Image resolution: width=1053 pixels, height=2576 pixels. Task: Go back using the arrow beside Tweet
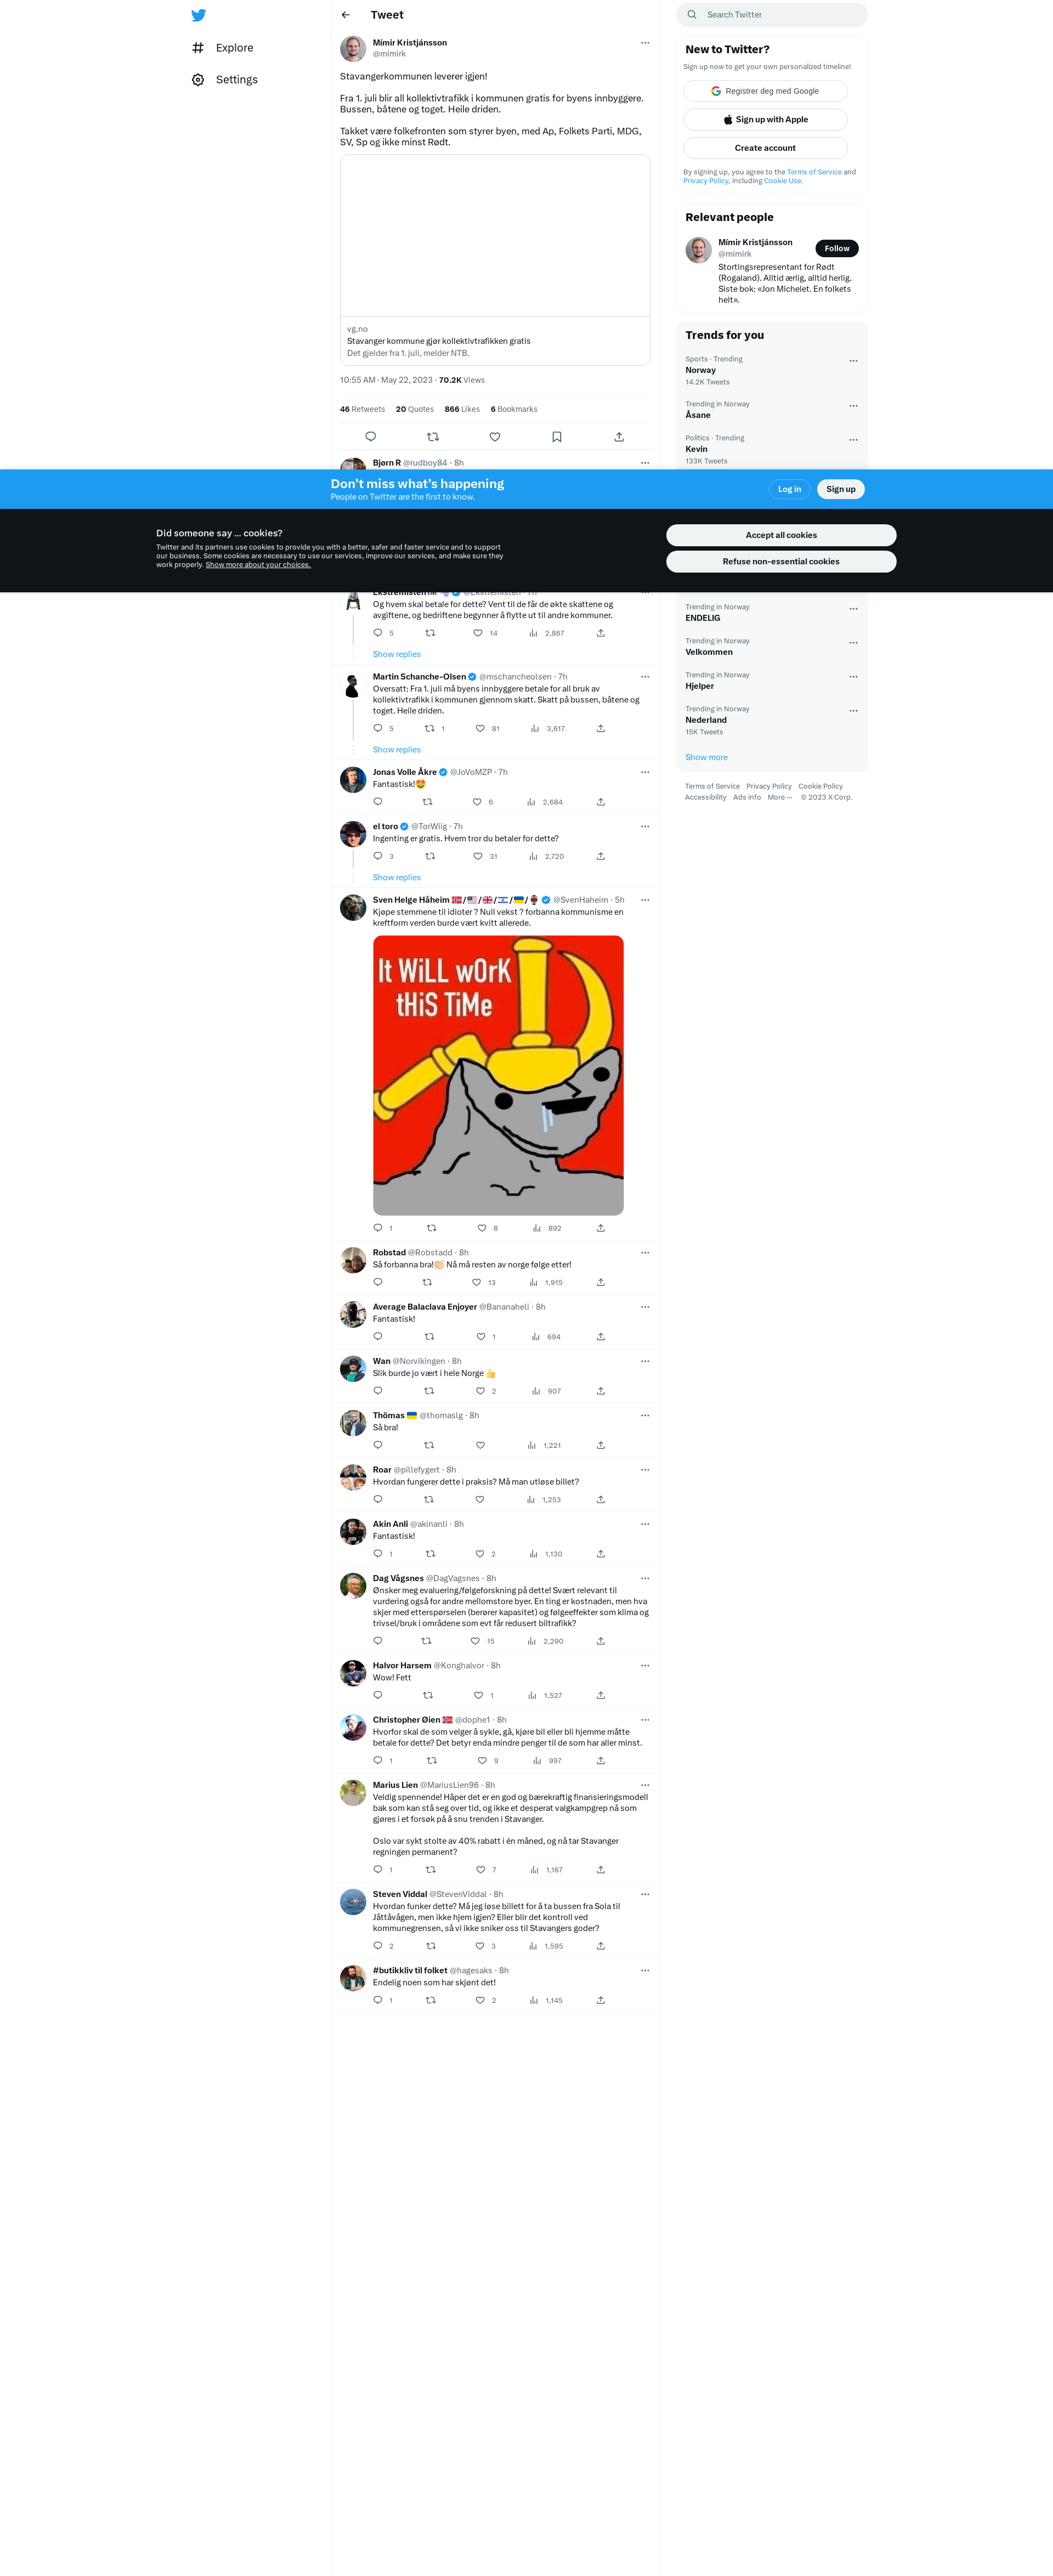(346, 15)
